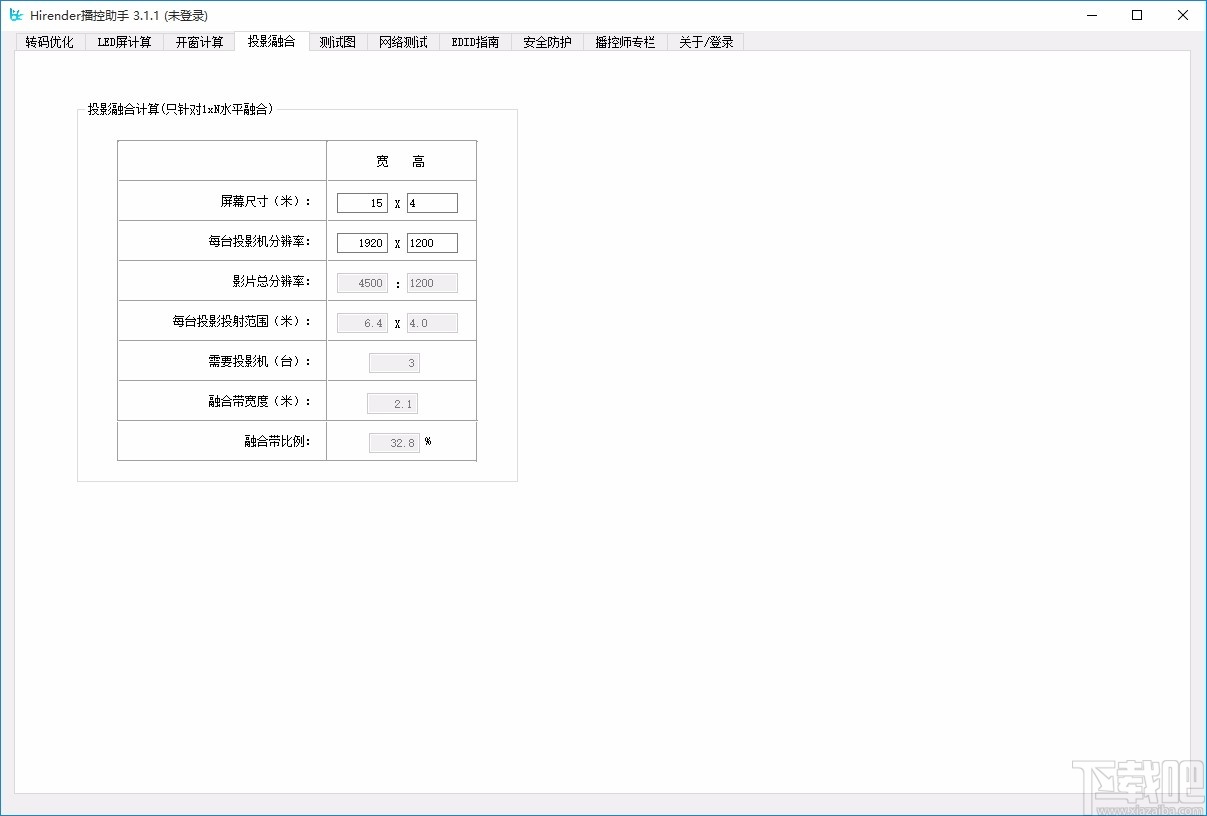Edit the screen height value 4
The height and width of the screenshot is (816, 1207).
[432, 202]
